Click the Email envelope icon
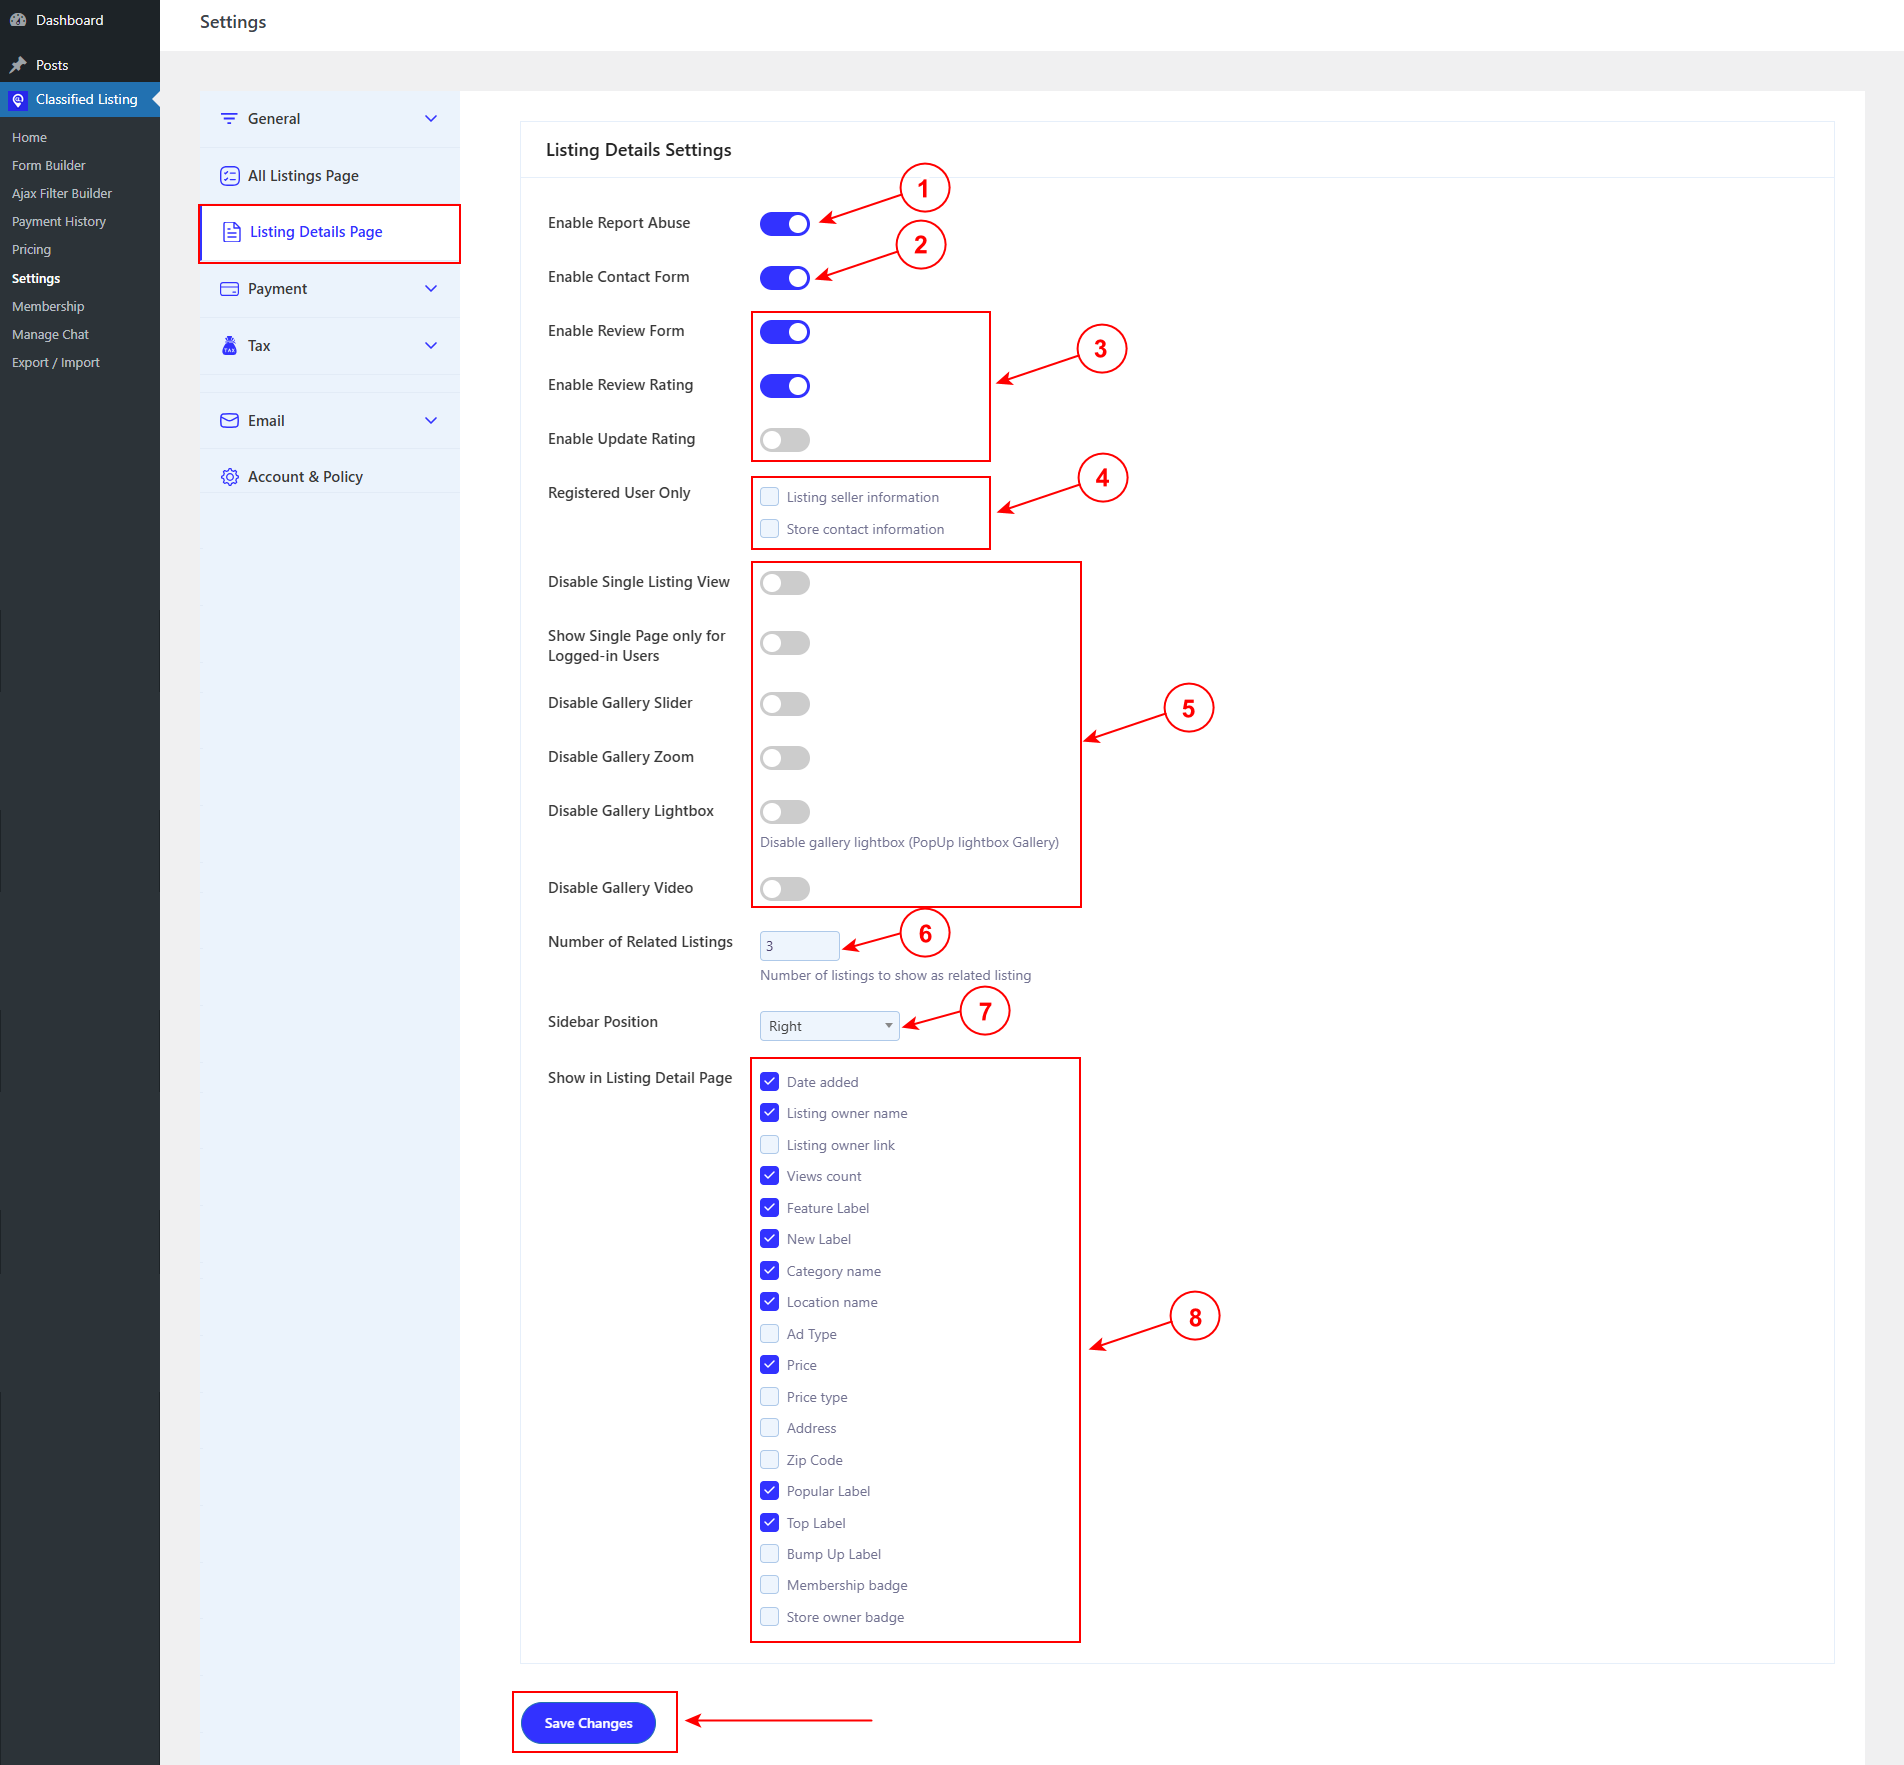The width and height of the screenshot is (1904, 1765). pyautogui.click(x=229, y=421)
